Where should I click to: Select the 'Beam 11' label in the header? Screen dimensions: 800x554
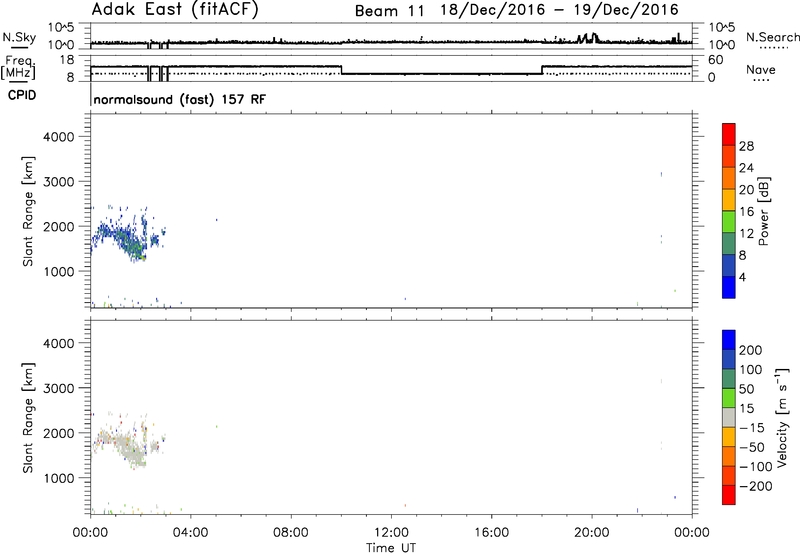(x=389, y=11)
